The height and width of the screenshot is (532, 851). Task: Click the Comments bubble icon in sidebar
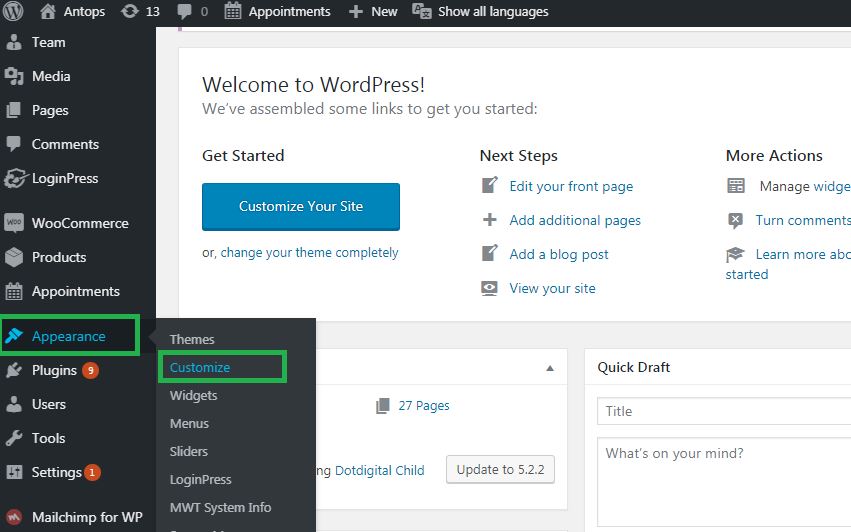pyautogui.click(x=14, y=144)
